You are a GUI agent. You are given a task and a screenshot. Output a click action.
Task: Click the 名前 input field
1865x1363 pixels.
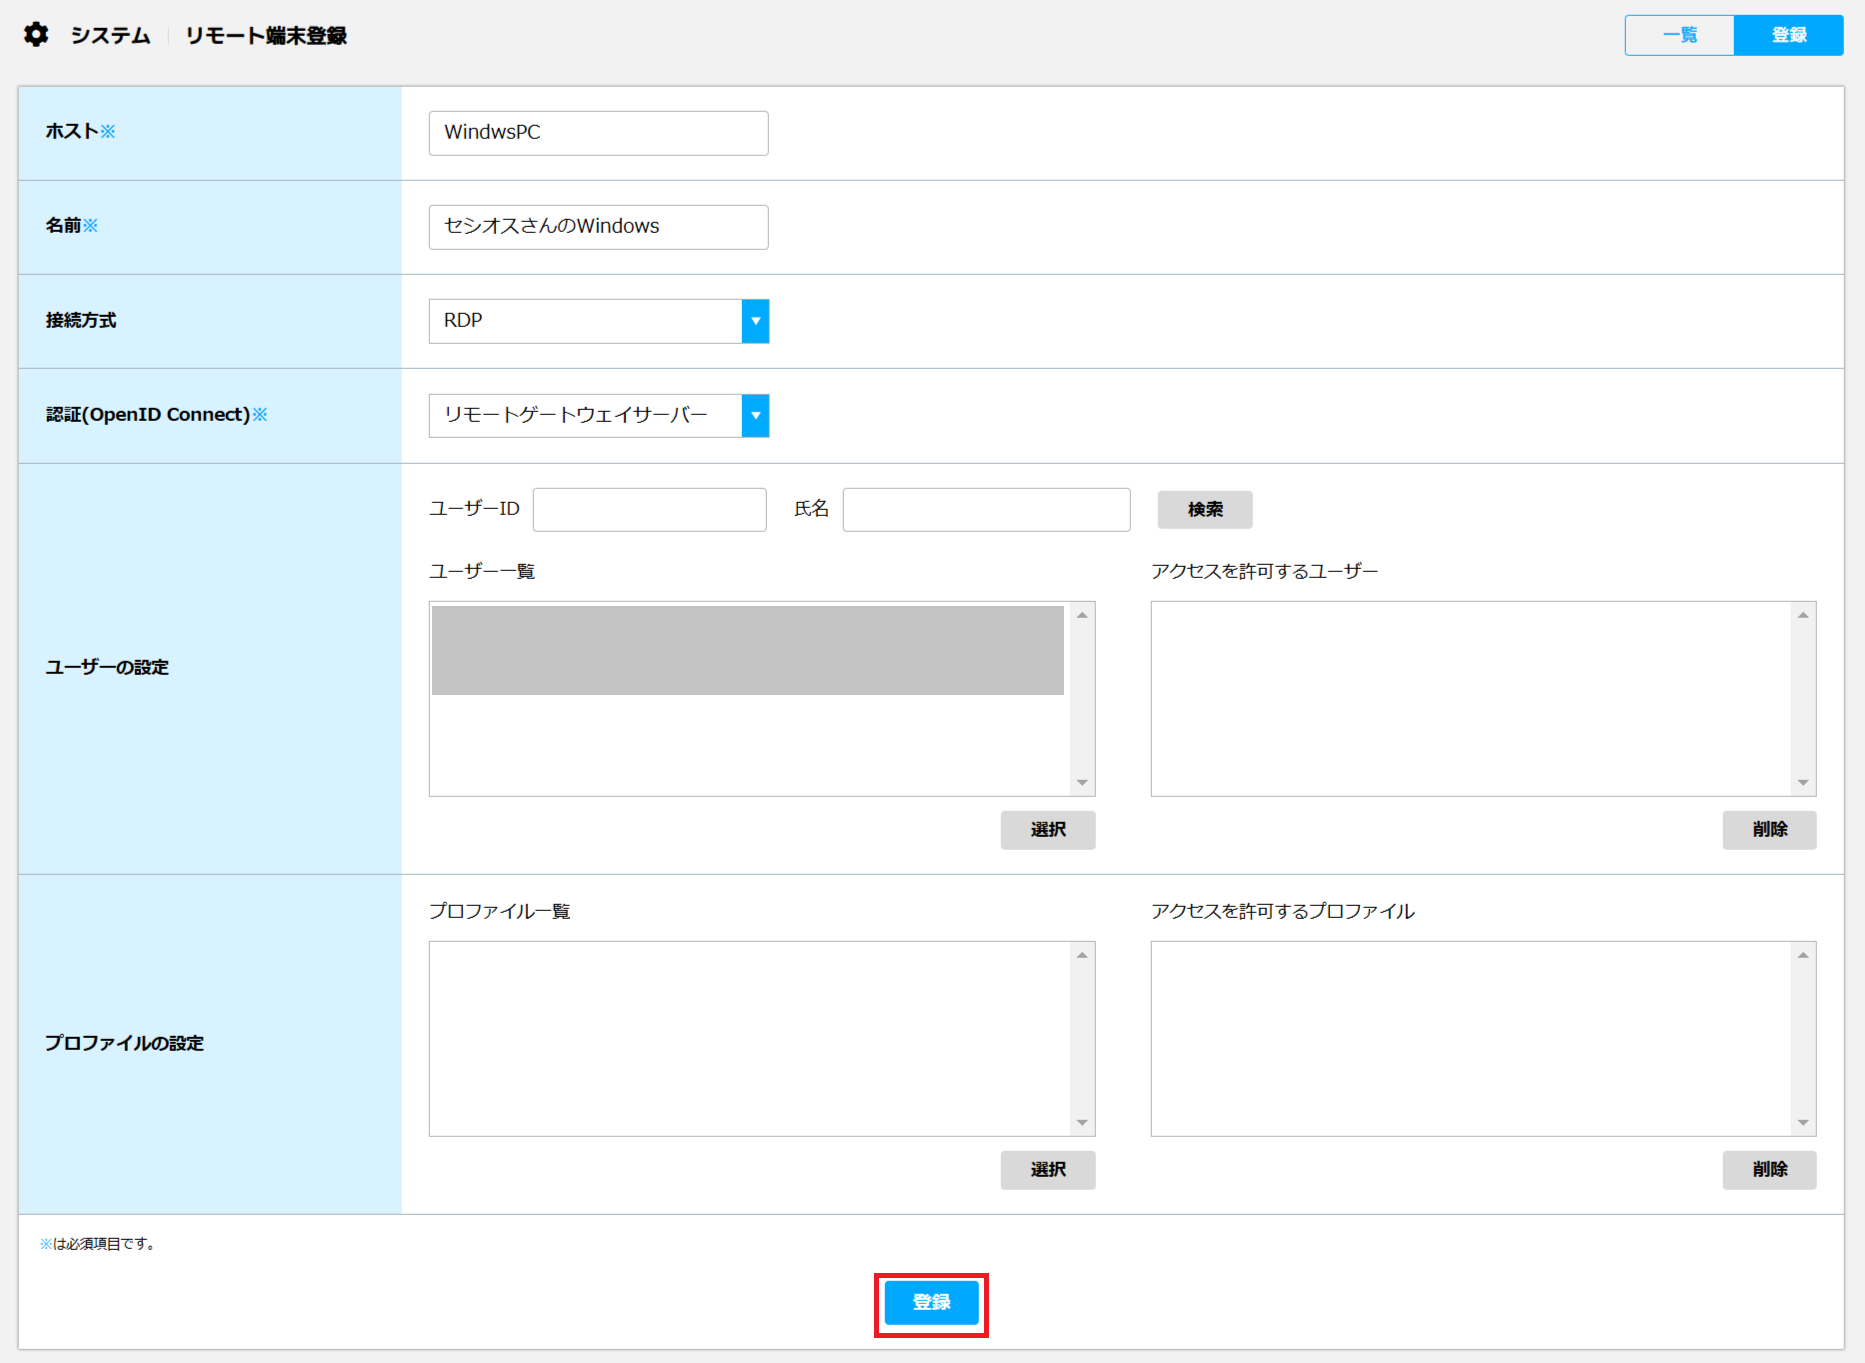598,227
